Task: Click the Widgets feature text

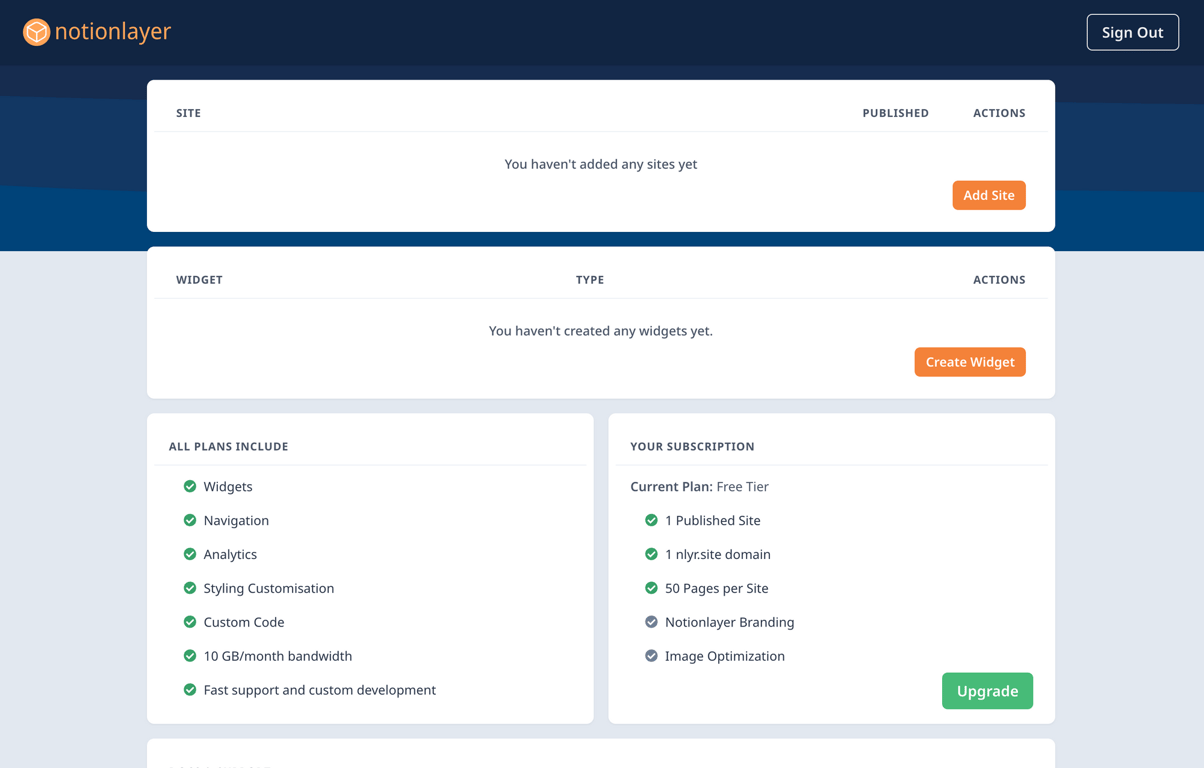Action: pos(228,487)
